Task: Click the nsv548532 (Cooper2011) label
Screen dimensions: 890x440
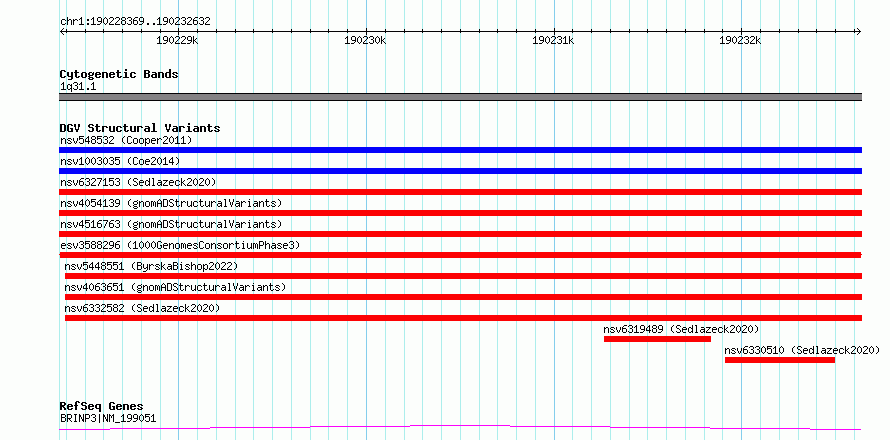Action: [126, 140]
